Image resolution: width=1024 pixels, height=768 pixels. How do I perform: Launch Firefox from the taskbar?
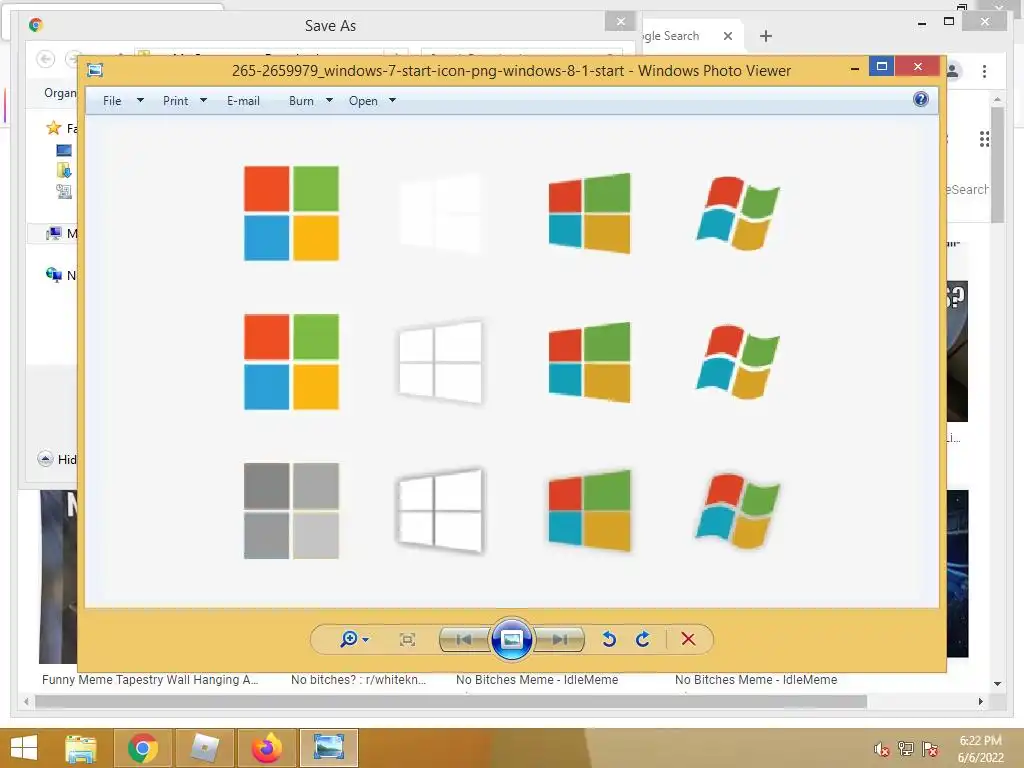click(x=267, y=748)
